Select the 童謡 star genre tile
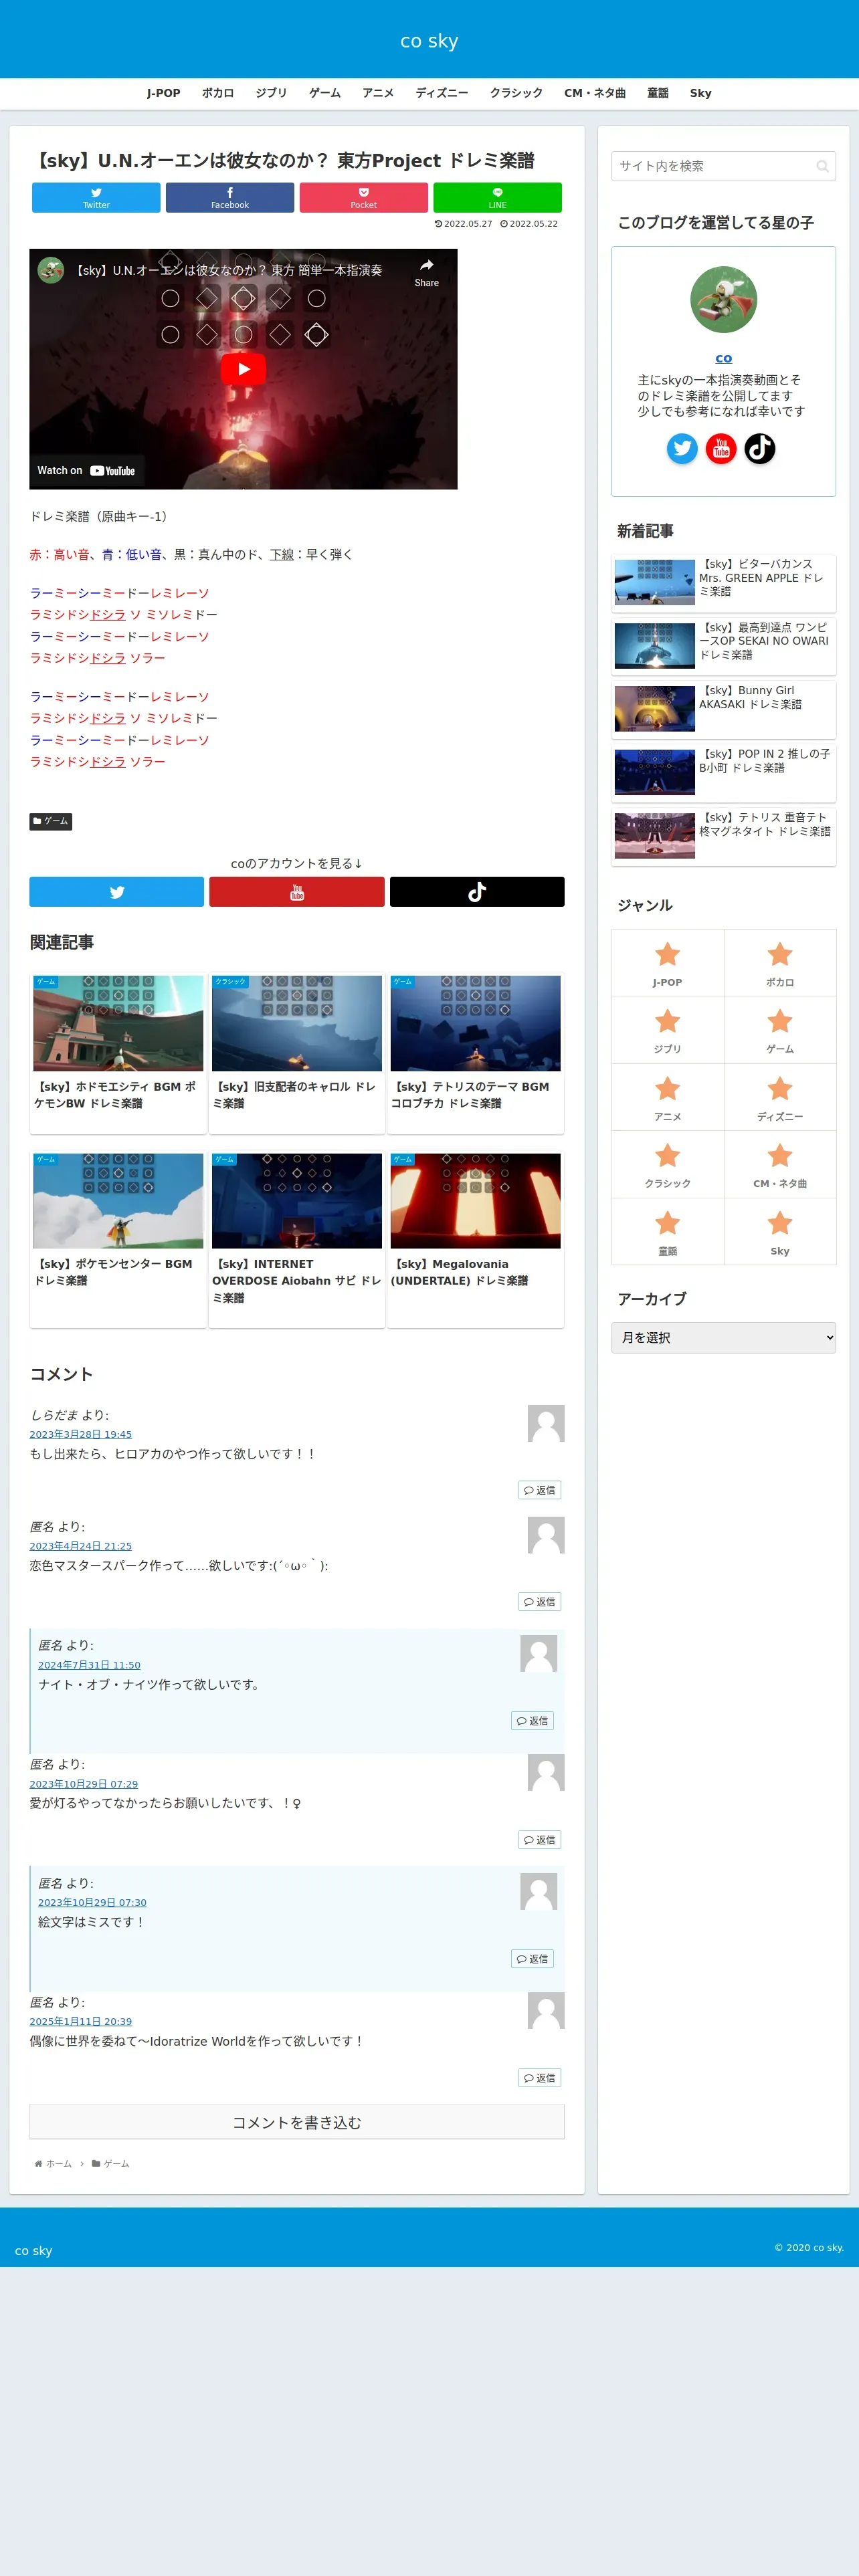 click(668, 1231)
